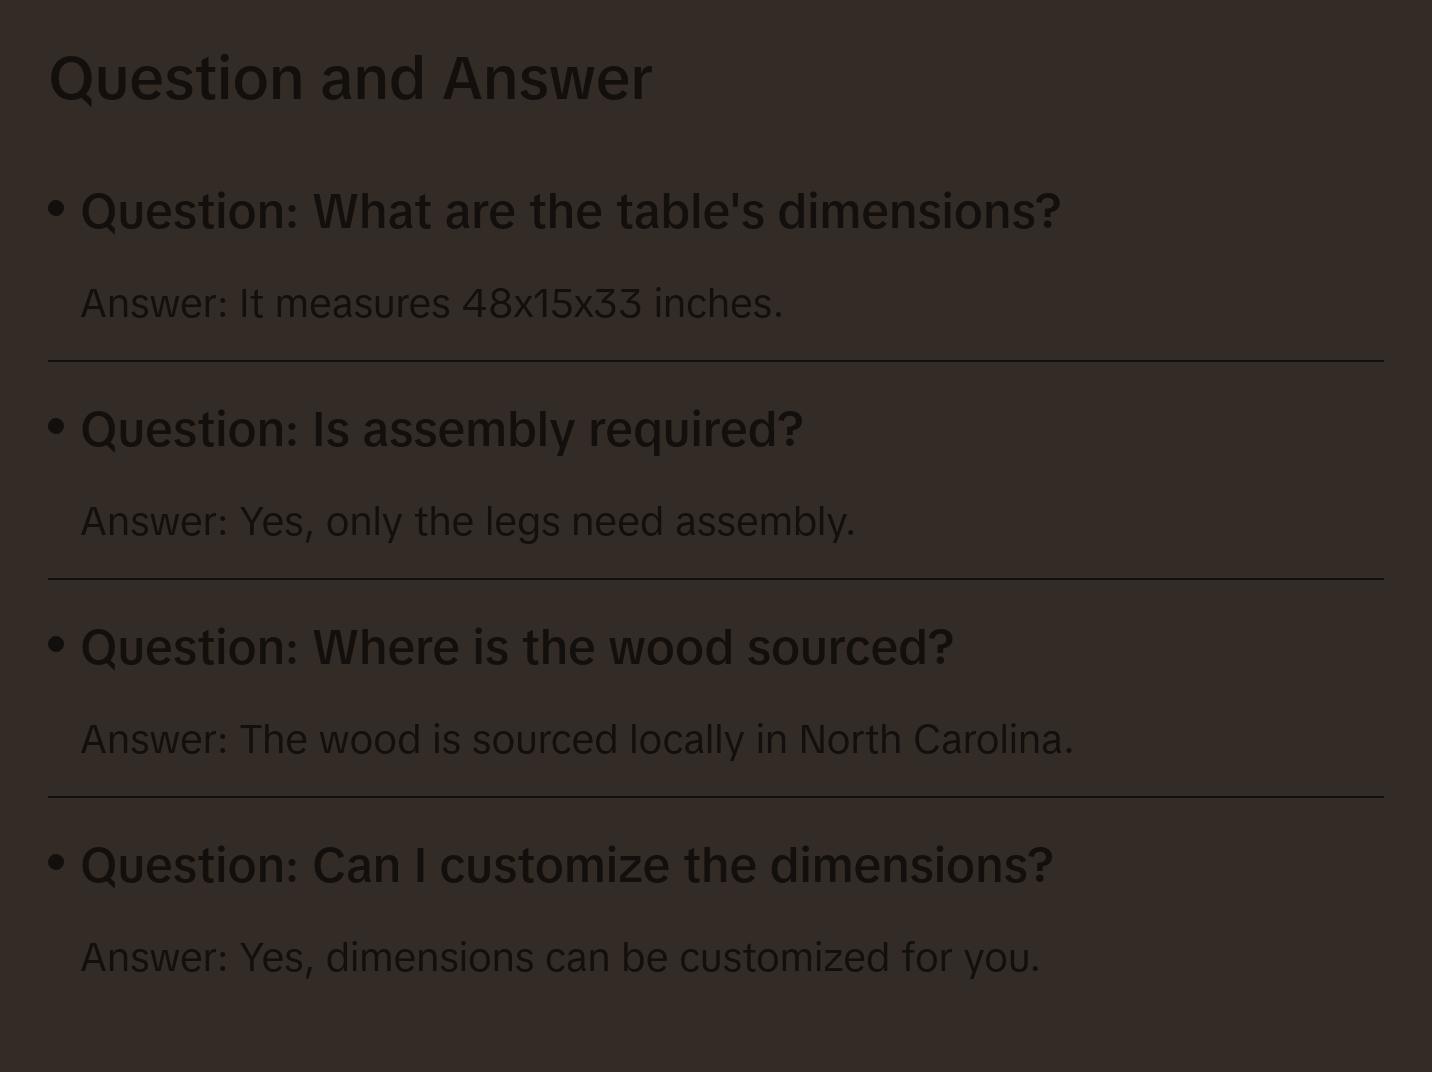Click bullet beside table's dimensions question
The height and width of the screenshot is (1072, 1432).
(x=57, y=209)
